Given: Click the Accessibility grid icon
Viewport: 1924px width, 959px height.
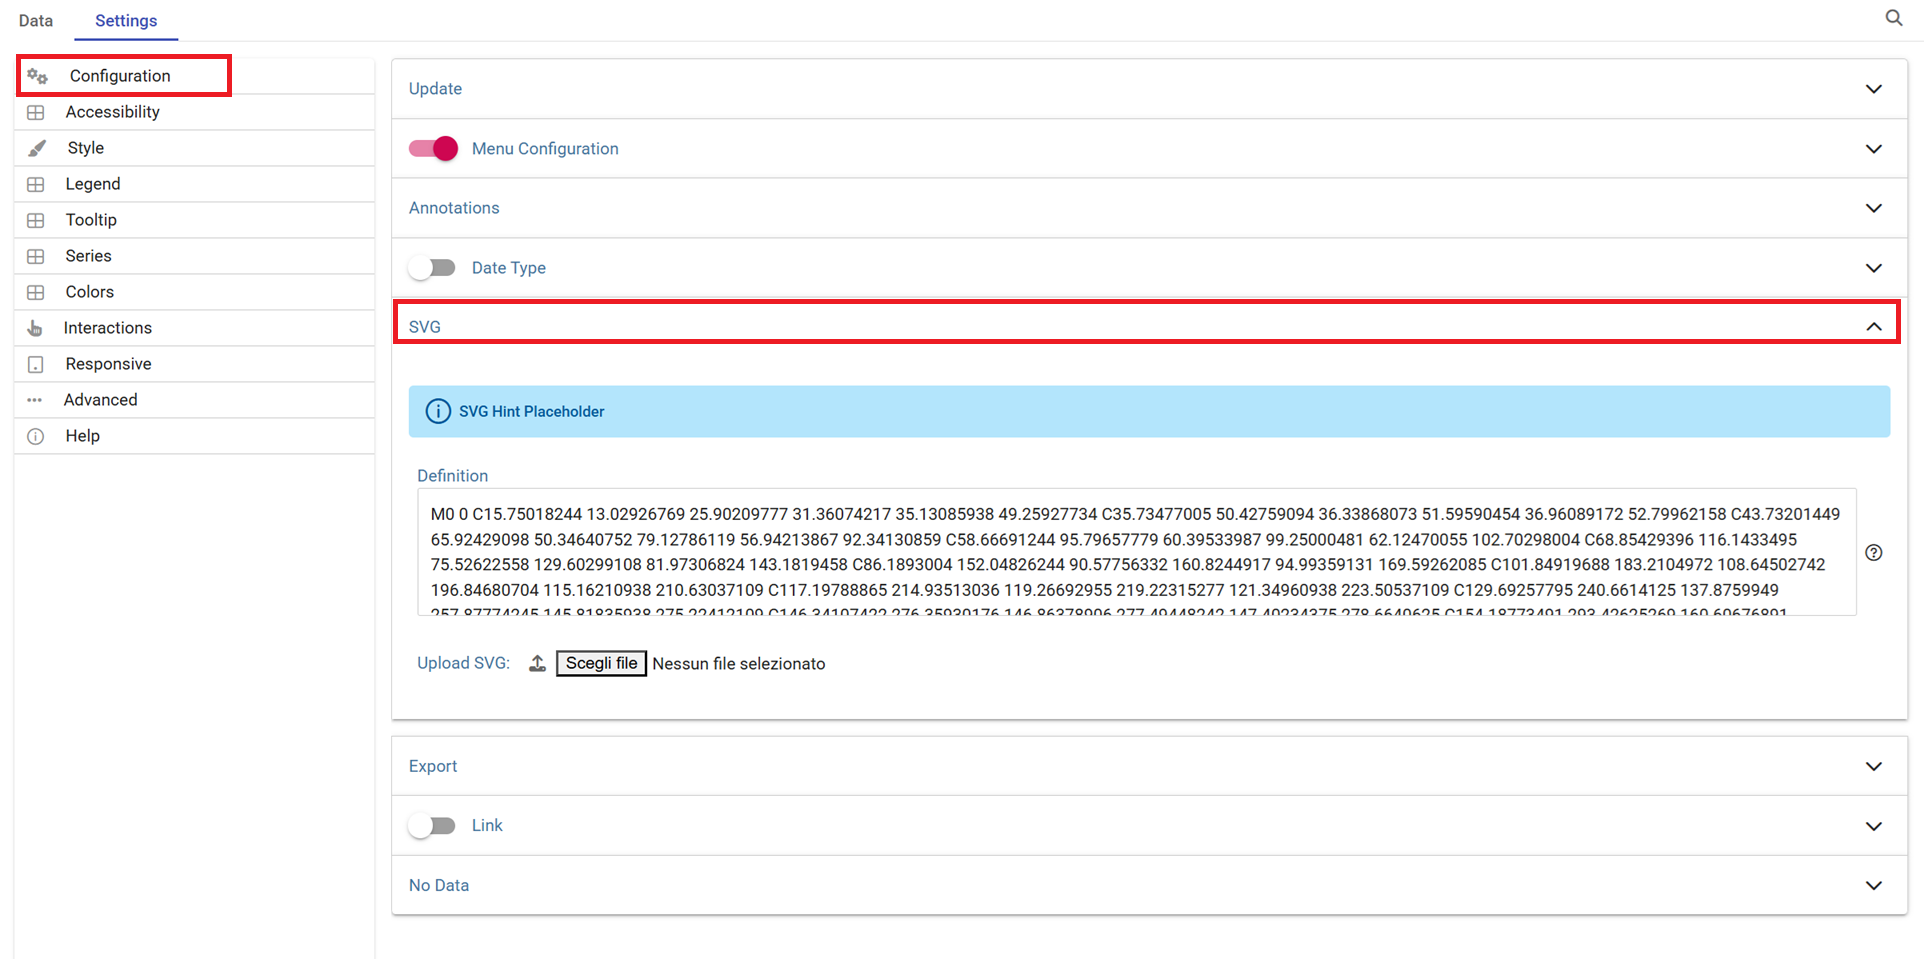Looking at the screenshot, I should pos(36,112).
